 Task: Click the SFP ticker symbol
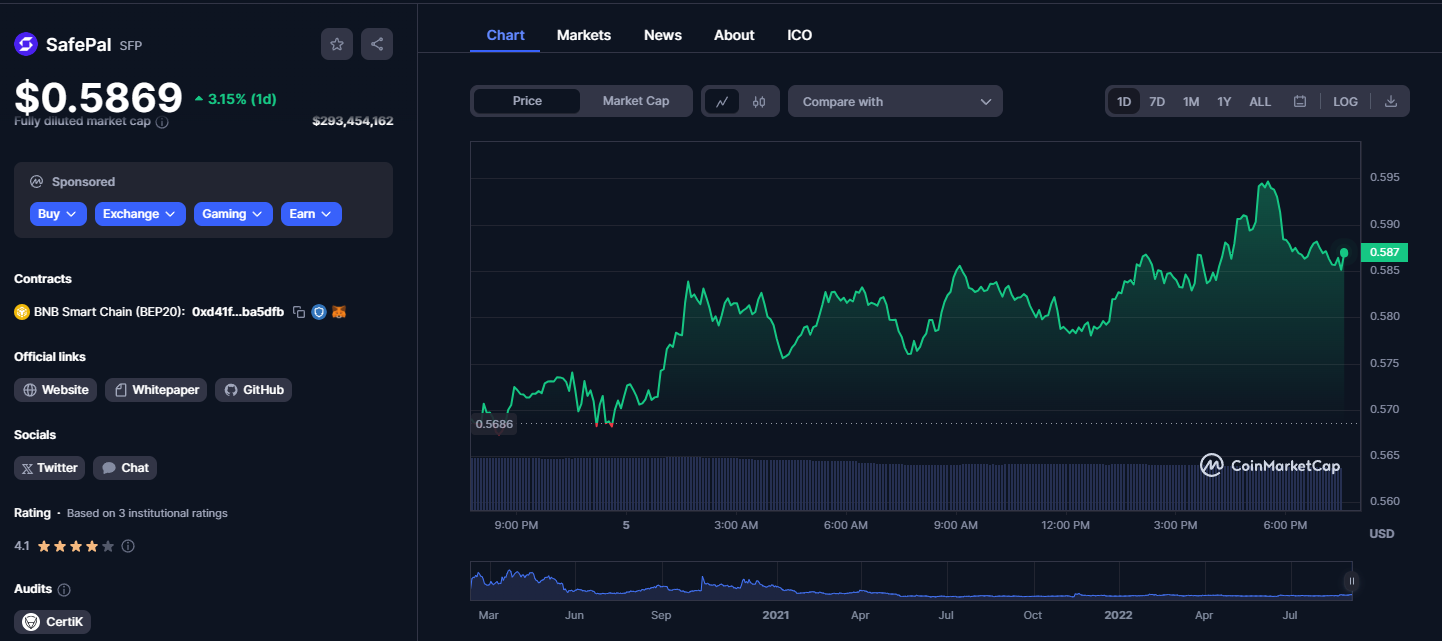pyautogui.click(x=131, y=45)
